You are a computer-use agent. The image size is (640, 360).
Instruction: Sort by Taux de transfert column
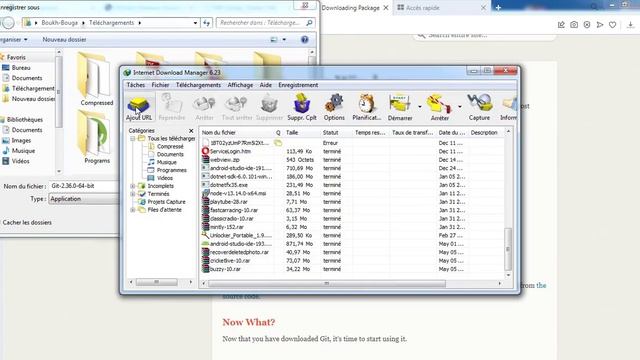[x=412, y=133]
